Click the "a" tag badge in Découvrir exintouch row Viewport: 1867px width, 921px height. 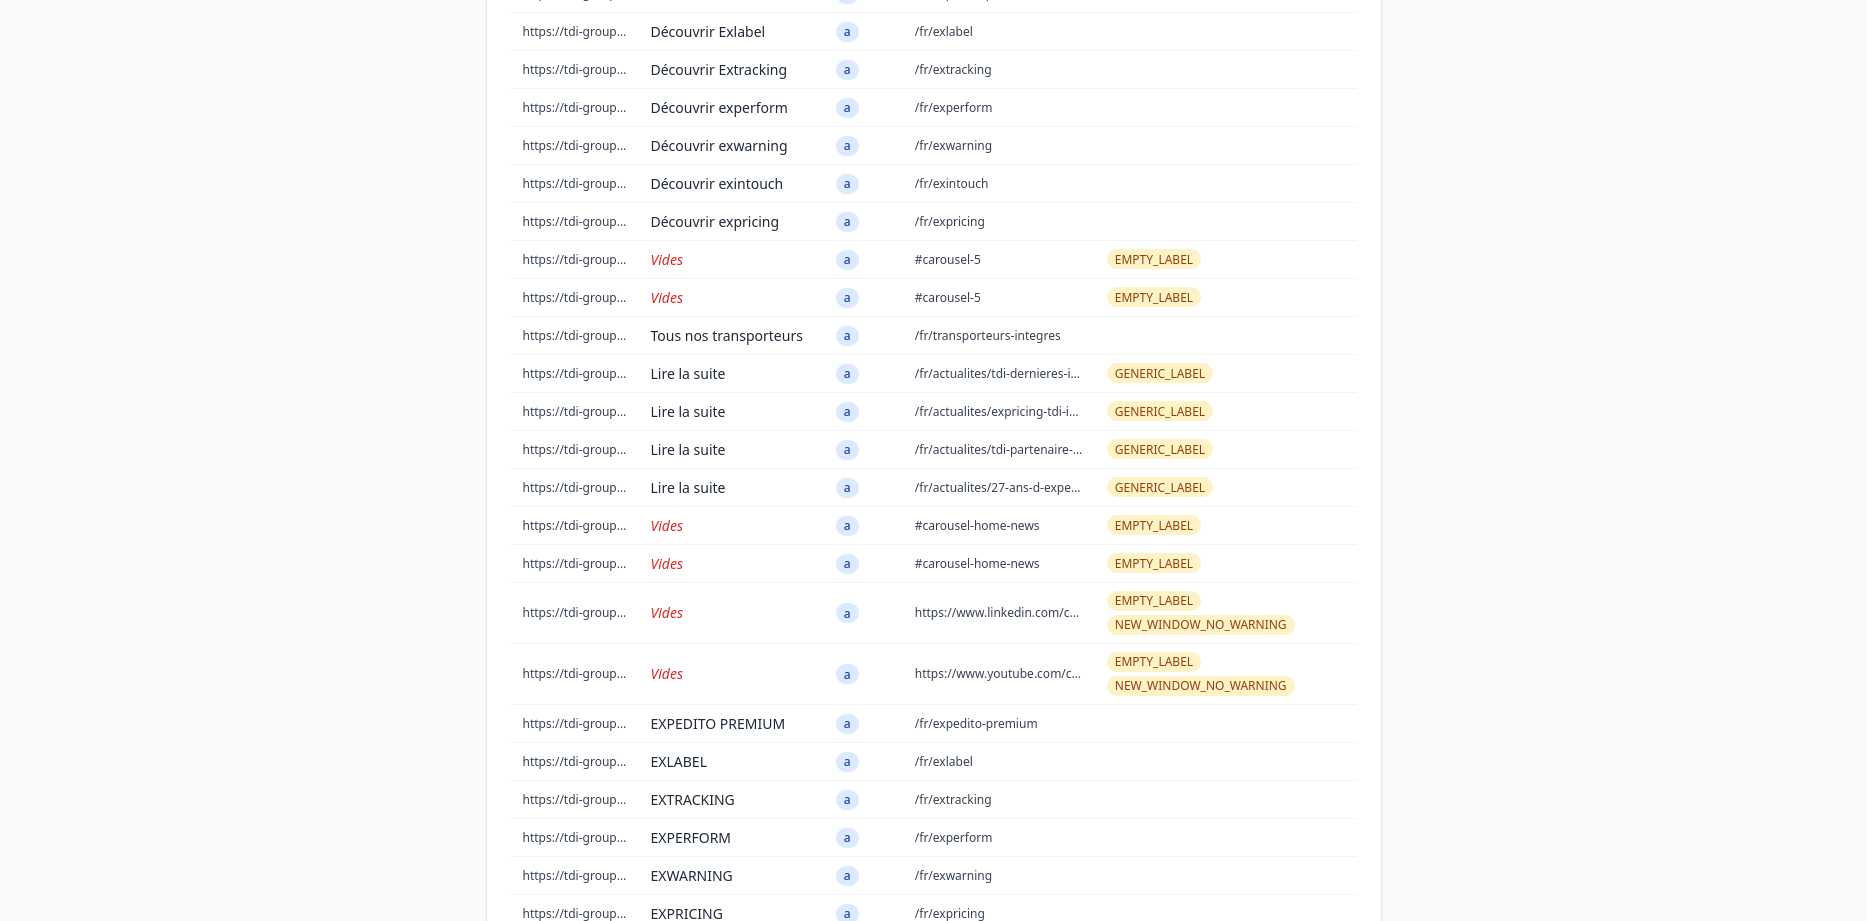pos(847,184)
